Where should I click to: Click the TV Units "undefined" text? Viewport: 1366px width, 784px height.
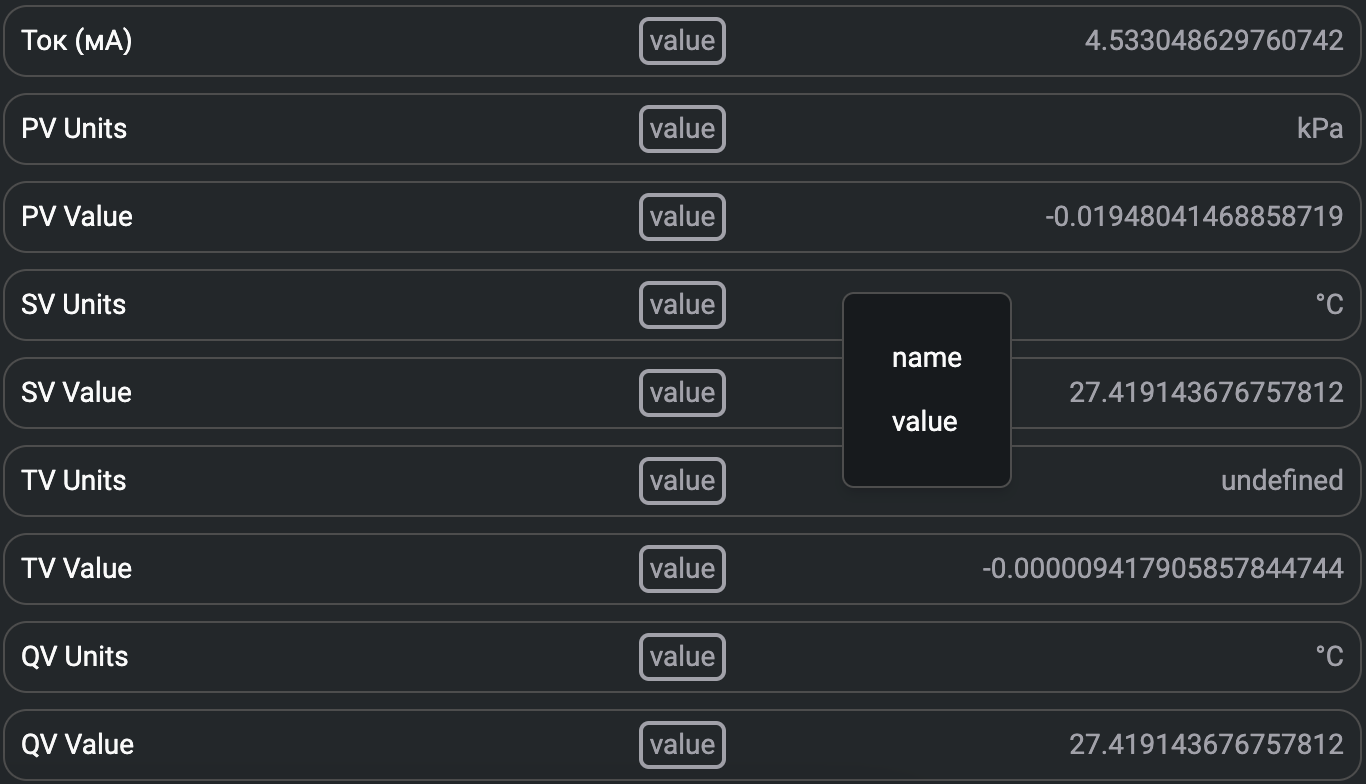[1281, 481]
